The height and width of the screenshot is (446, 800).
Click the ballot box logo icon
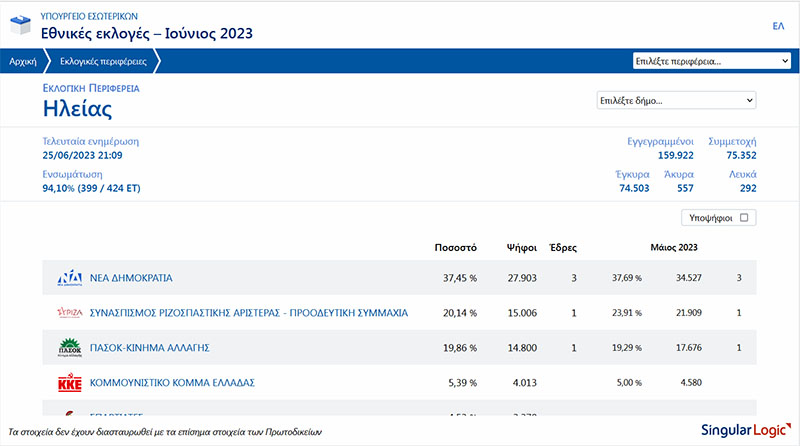pos(20,25)
